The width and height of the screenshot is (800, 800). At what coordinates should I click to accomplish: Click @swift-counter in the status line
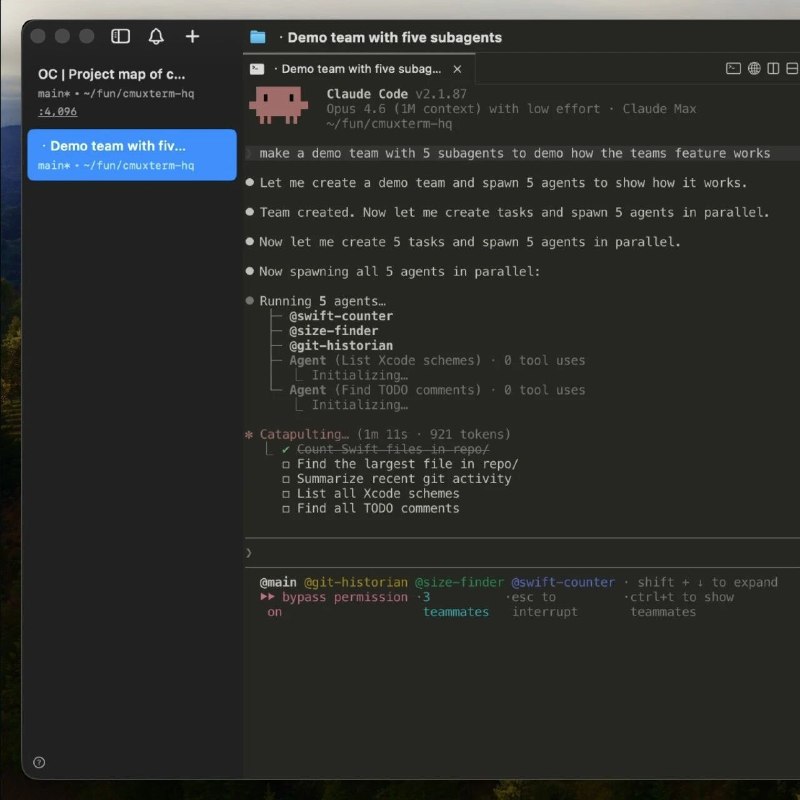click(563, 582)
